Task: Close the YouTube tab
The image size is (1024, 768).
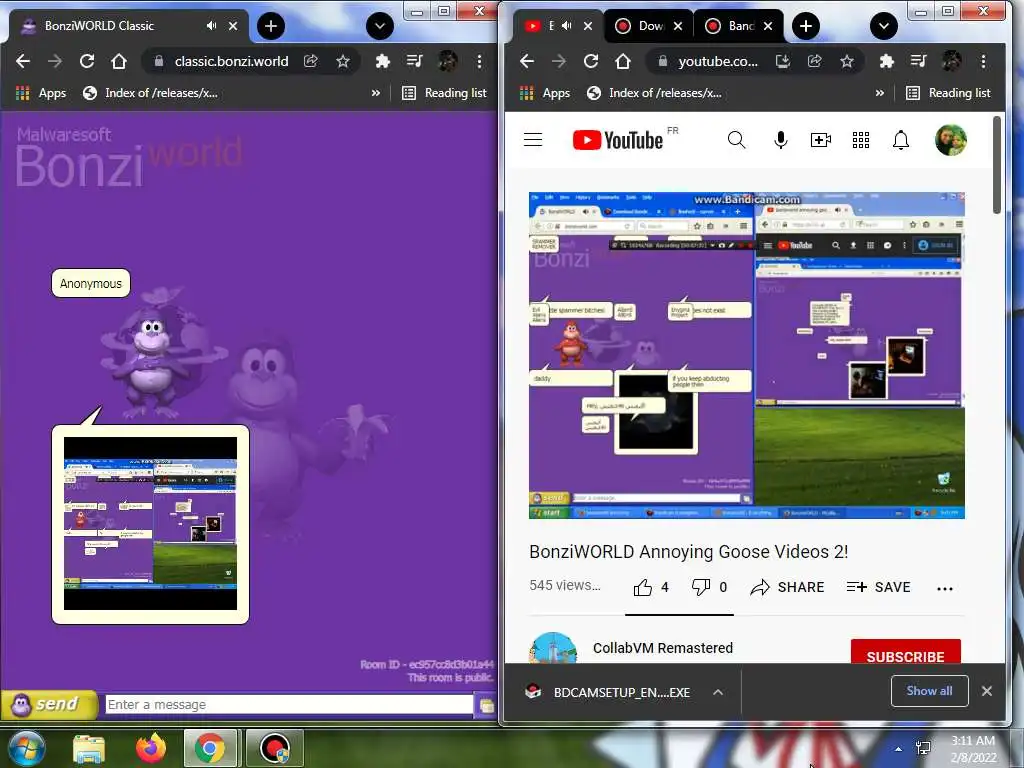Action: click(588, 26)
